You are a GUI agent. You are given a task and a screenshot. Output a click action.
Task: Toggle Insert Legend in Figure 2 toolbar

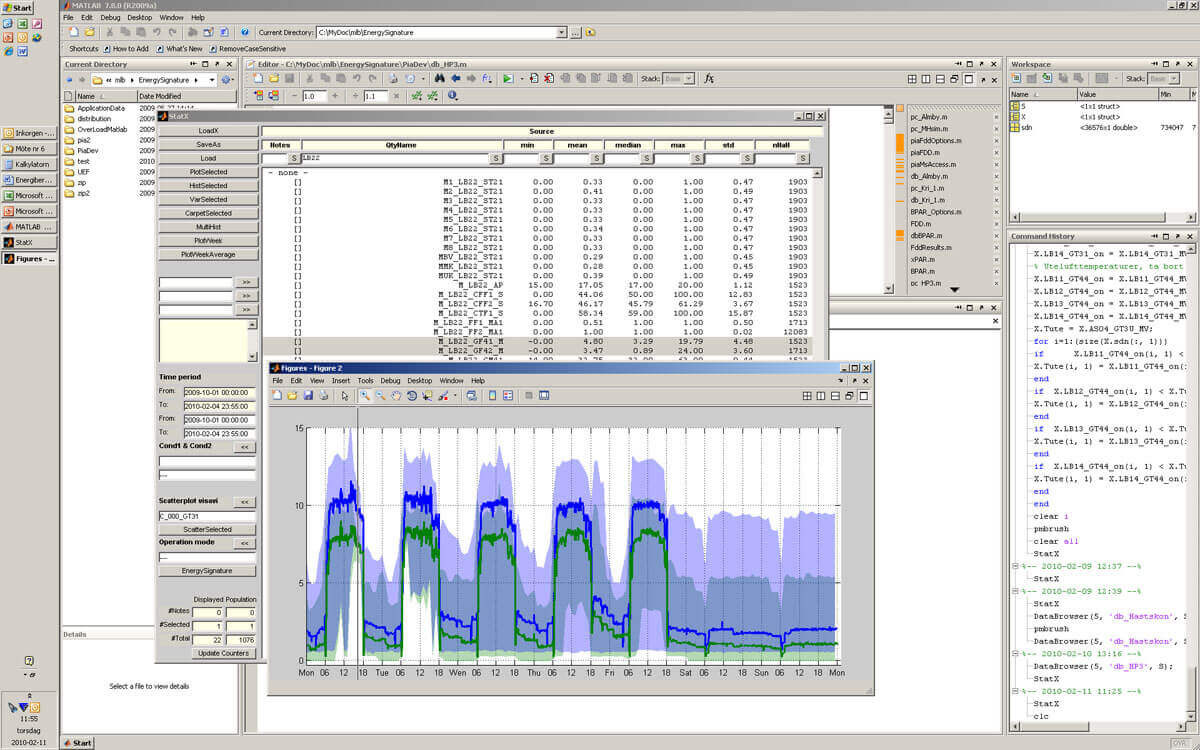(507, 396)
